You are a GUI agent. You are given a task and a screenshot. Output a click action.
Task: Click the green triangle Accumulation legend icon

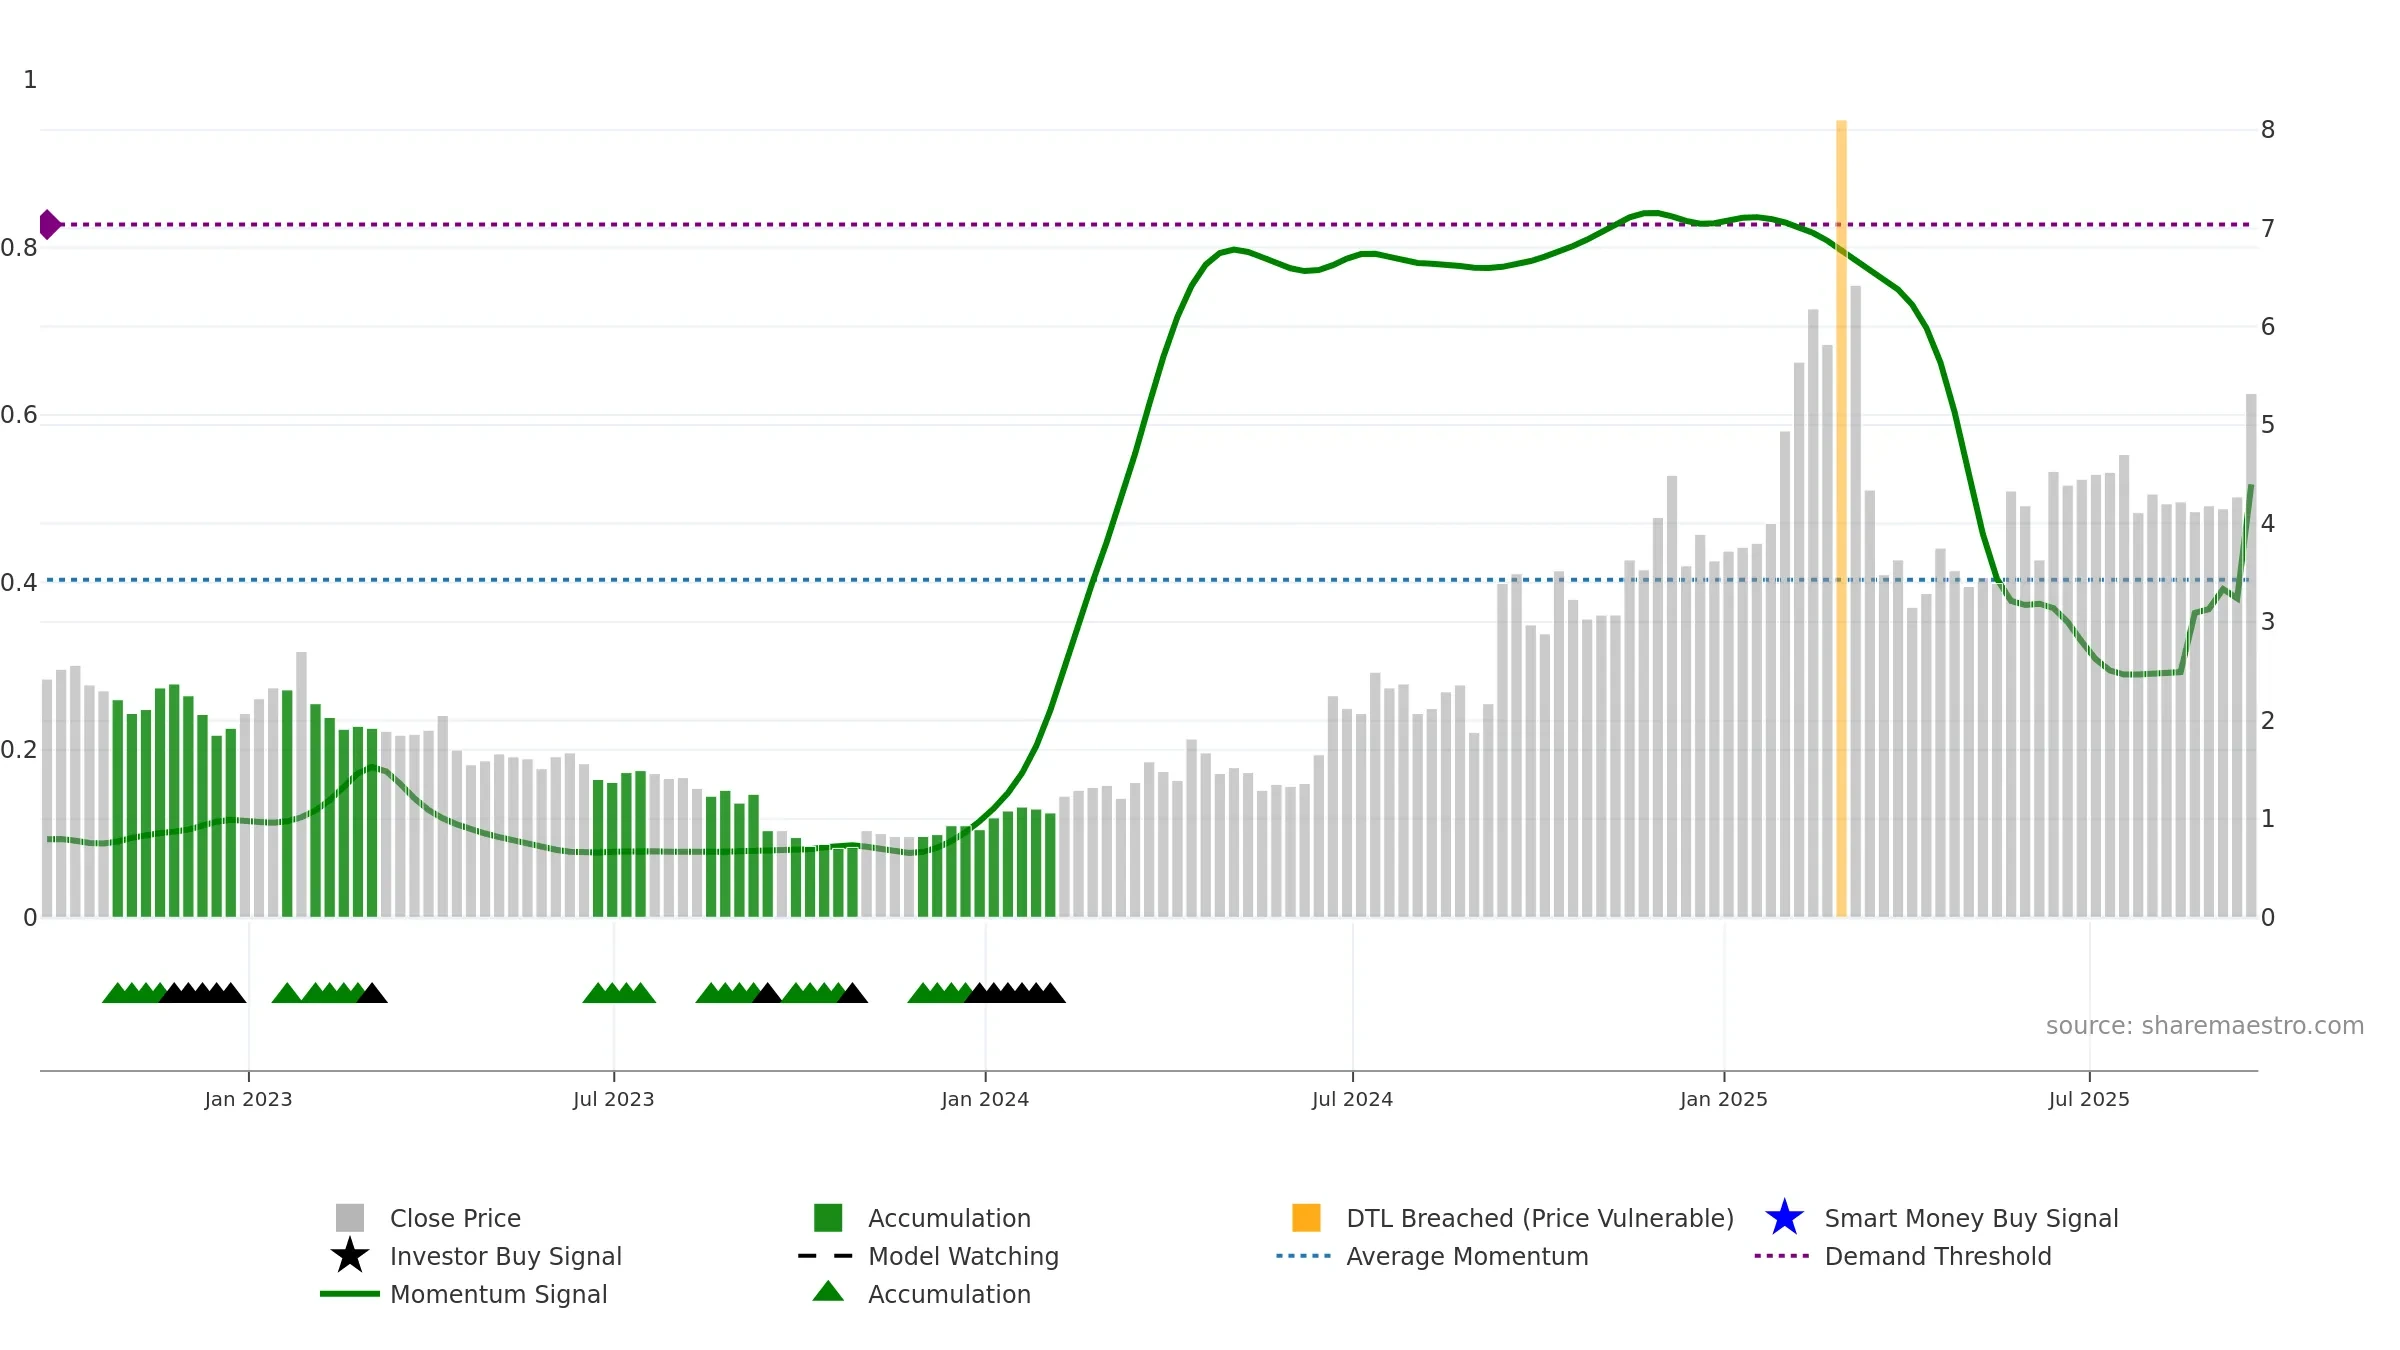(x=828, y=1292)
